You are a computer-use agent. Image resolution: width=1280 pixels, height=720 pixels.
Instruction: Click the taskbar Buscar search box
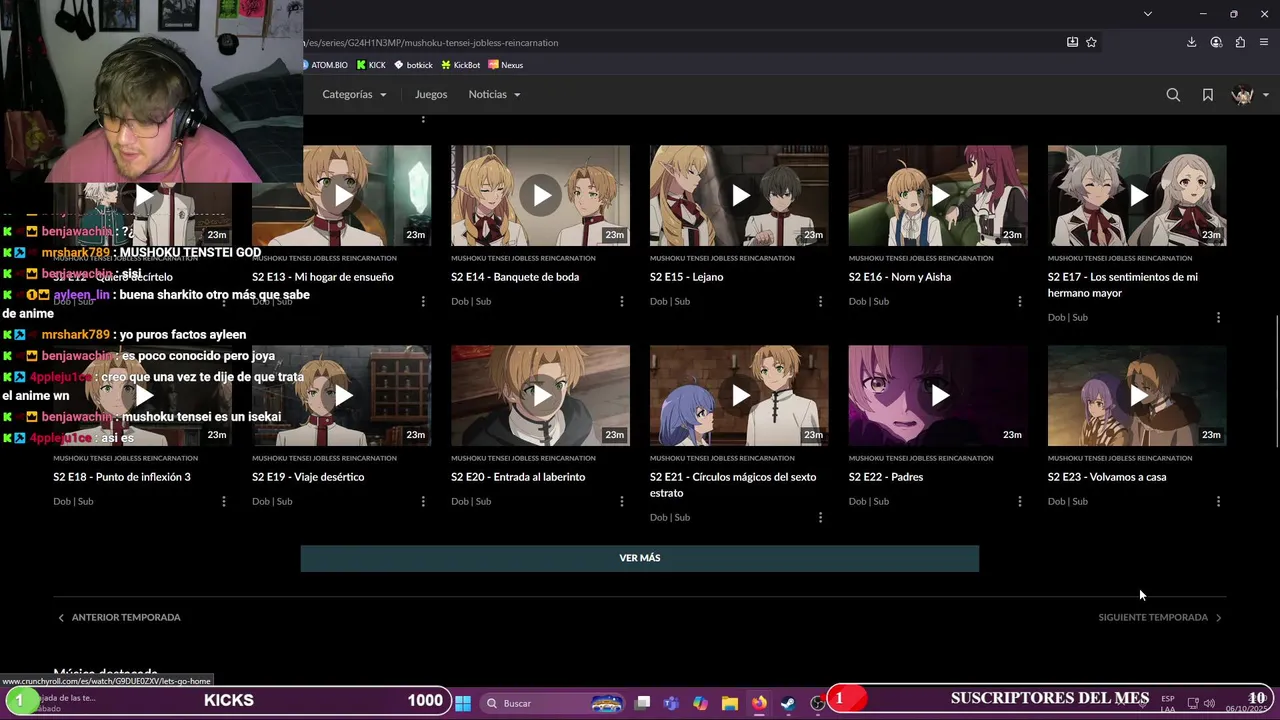click(552, 703)
